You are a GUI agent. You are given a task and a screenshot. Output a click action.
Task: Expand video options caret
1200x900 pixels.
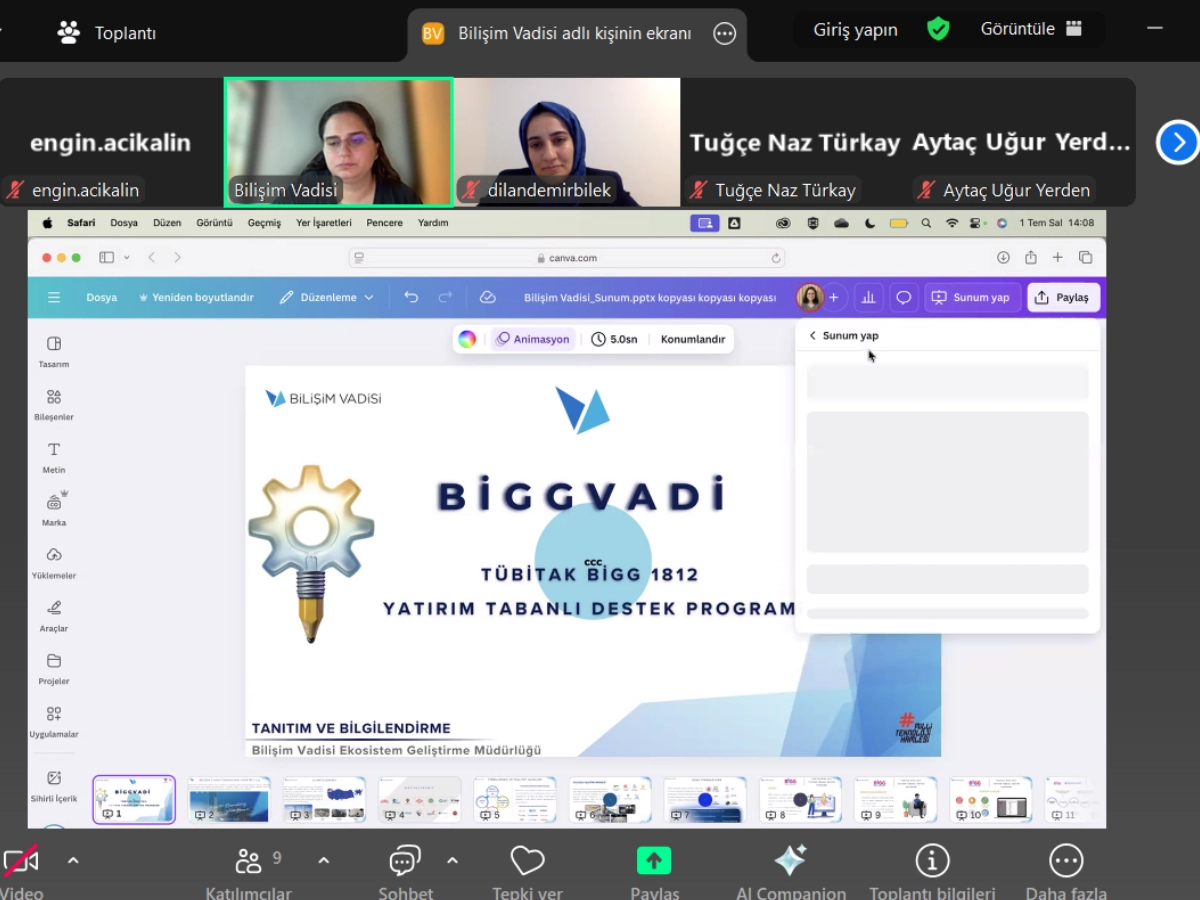73,860
